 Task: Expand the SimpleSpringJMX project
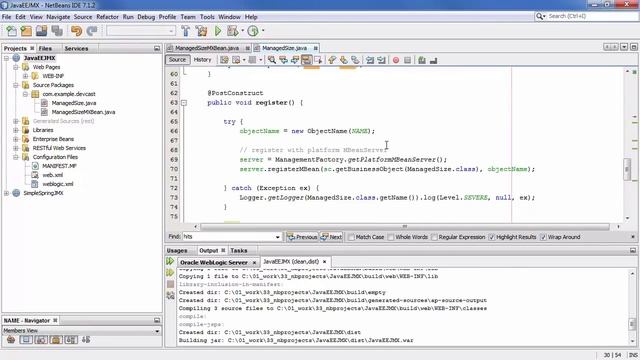click(x=6, y=193)
